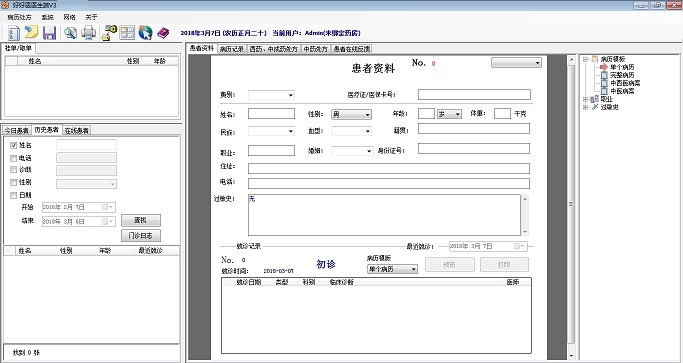The width and height of the screenshot is (683, 363).
Task: Open the 类别 dropdown in patient form
Action: click(271, 95)
